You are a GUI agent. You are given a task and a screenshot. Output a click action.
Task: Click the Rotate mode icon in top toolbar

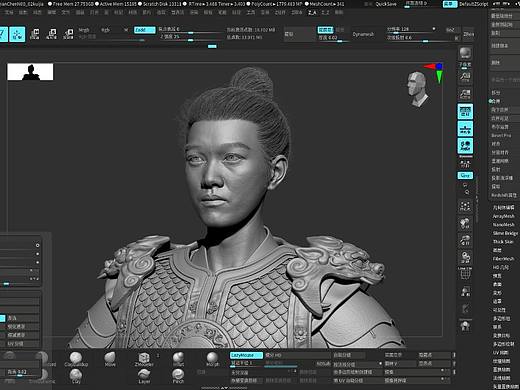(68, 34)
